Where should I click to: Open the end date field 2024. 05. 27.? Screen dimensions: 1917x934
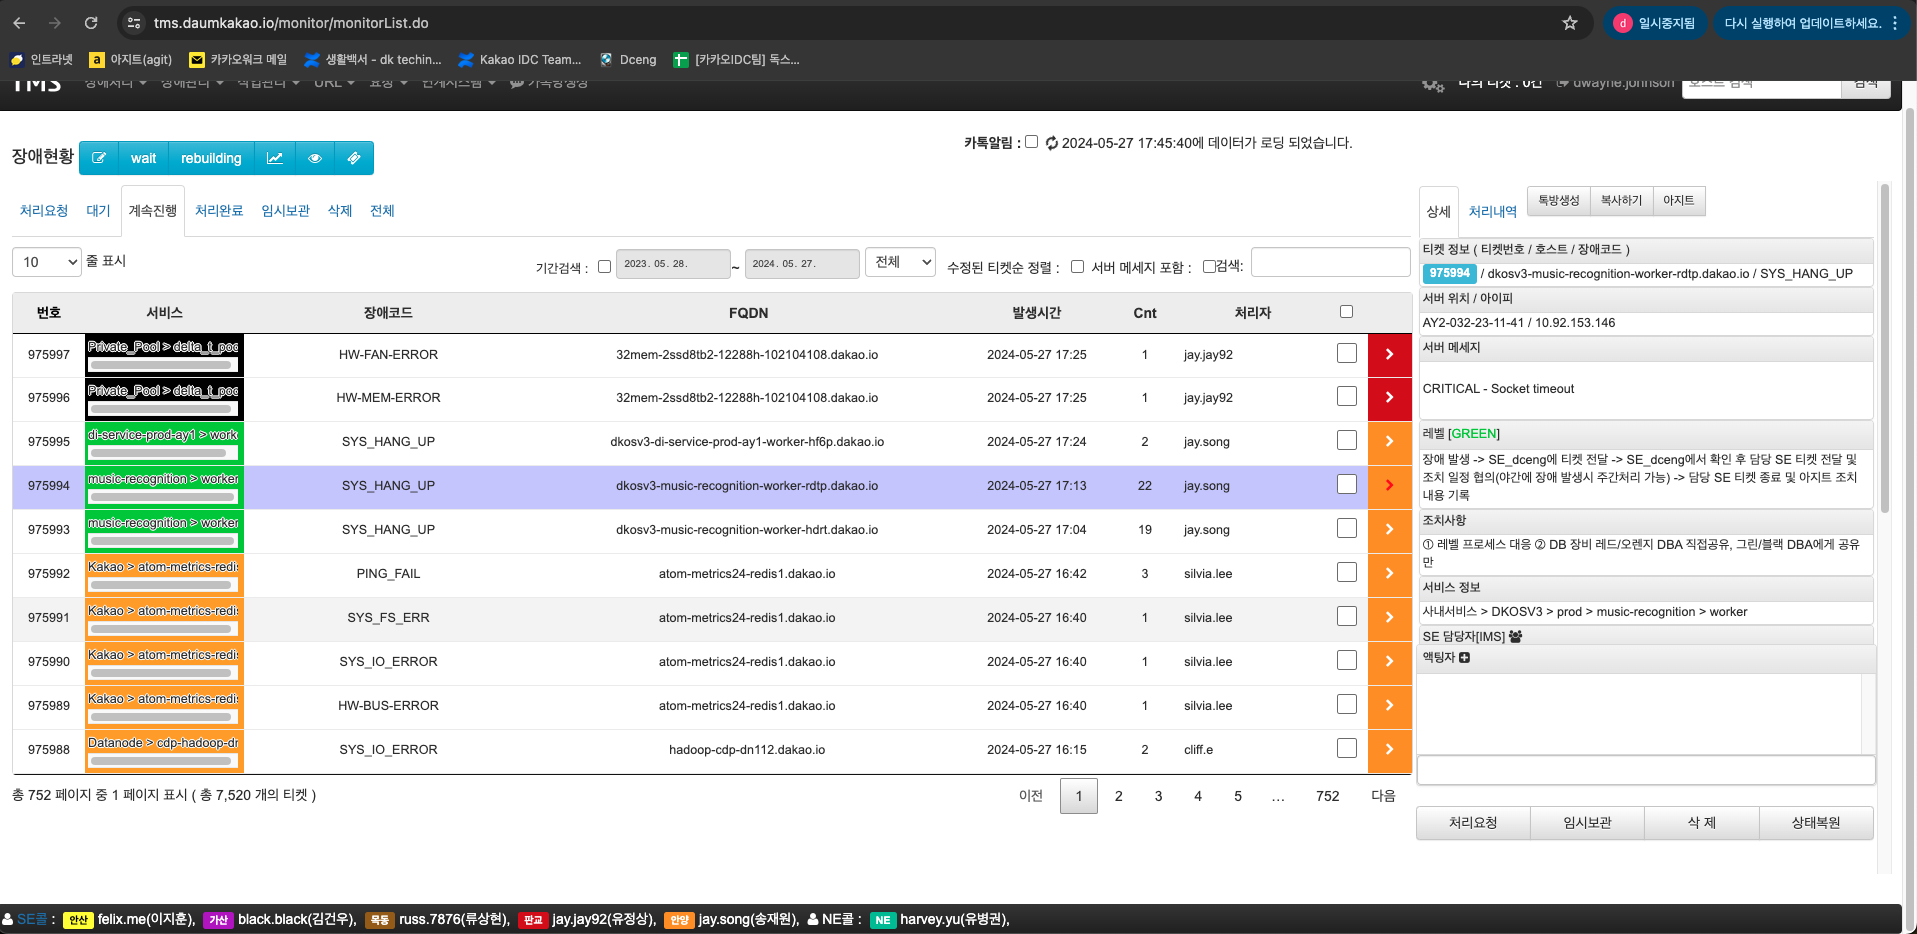802,264
